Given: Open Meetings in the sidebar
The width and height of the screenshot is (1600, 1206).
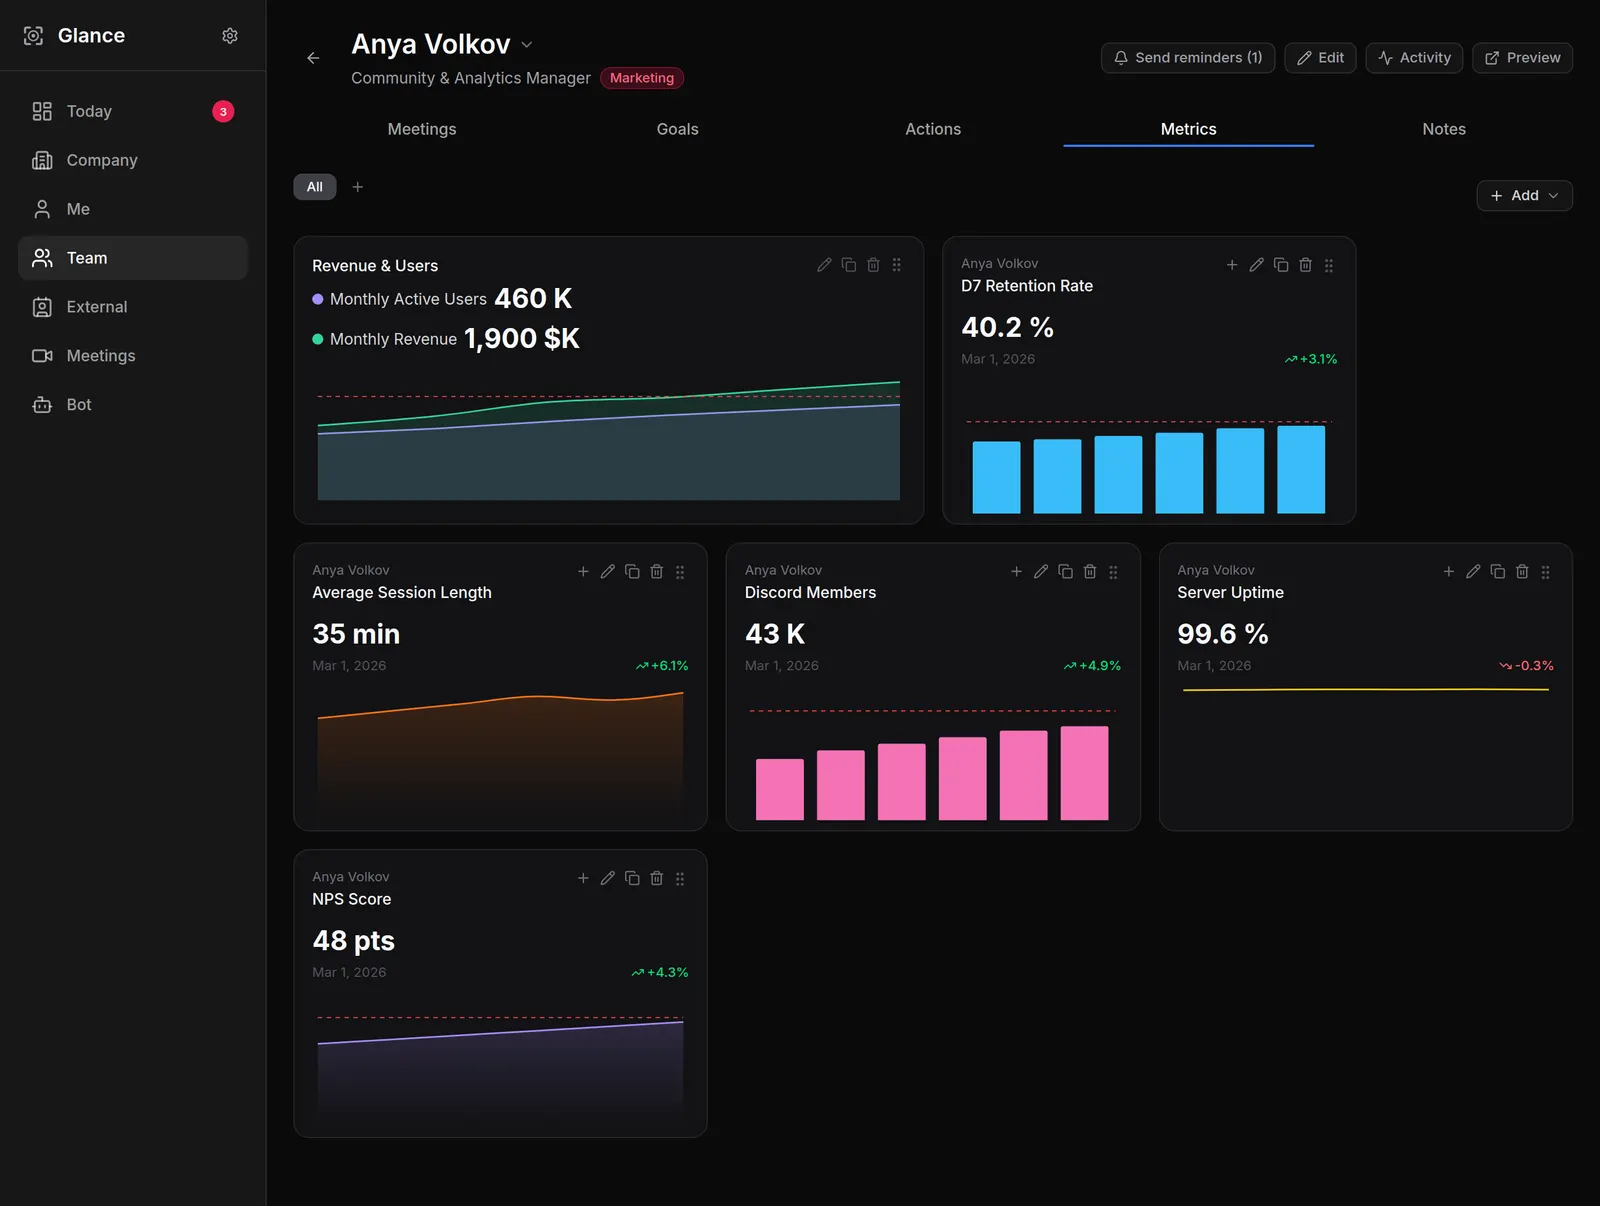Looking at the screenshot, I should pos(133,356).
